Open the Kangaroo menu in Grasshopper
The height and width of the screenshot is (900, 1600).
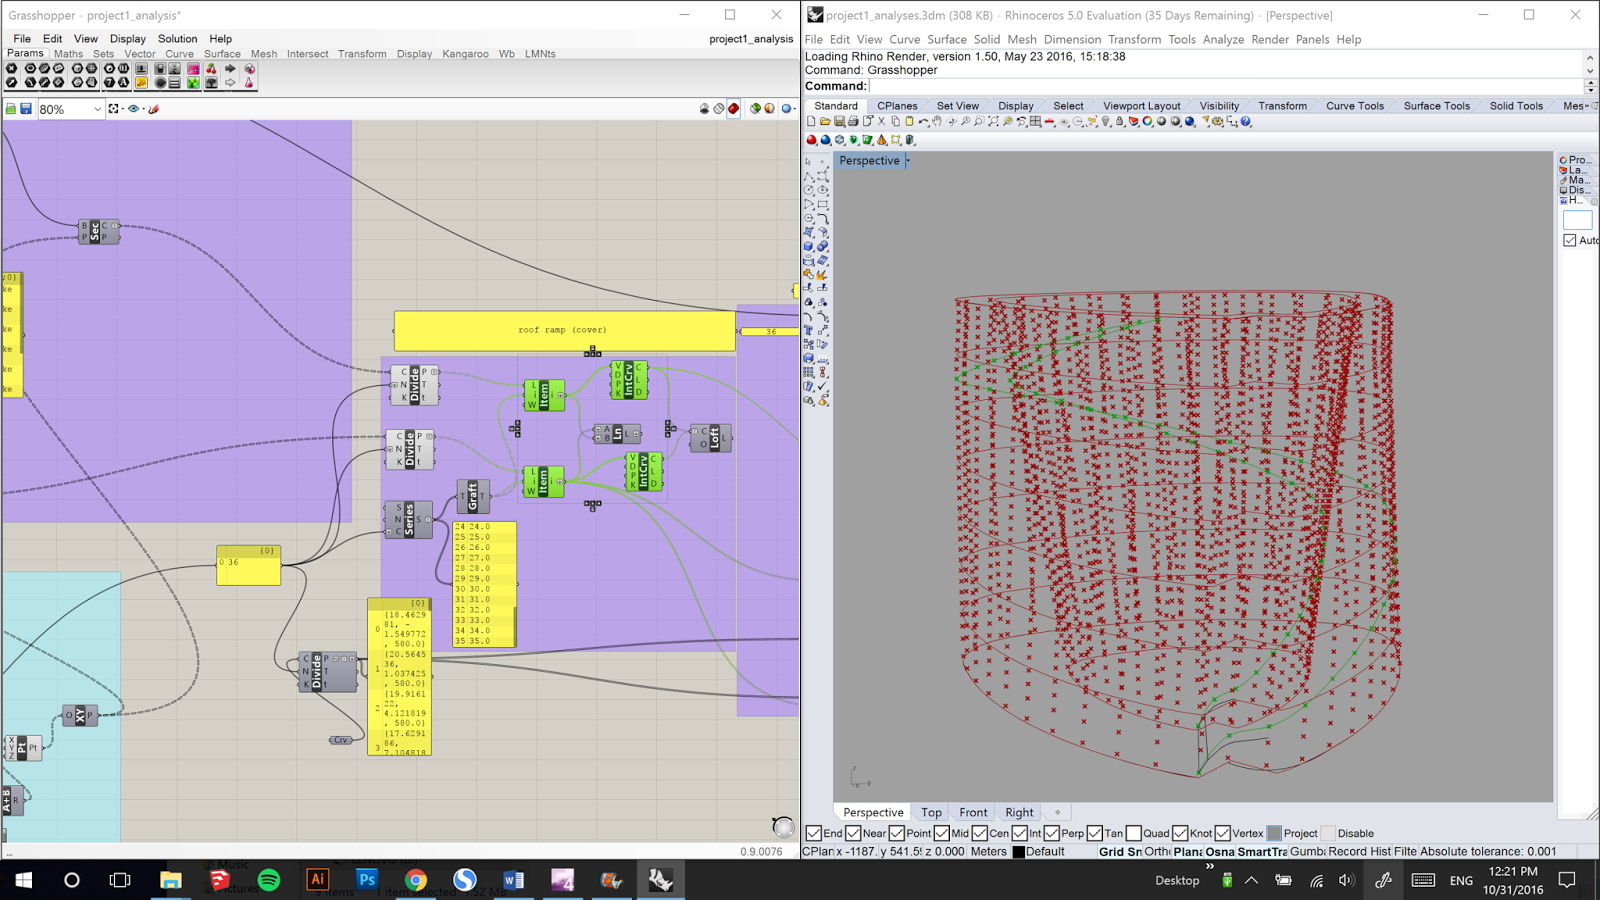(465, 54)
